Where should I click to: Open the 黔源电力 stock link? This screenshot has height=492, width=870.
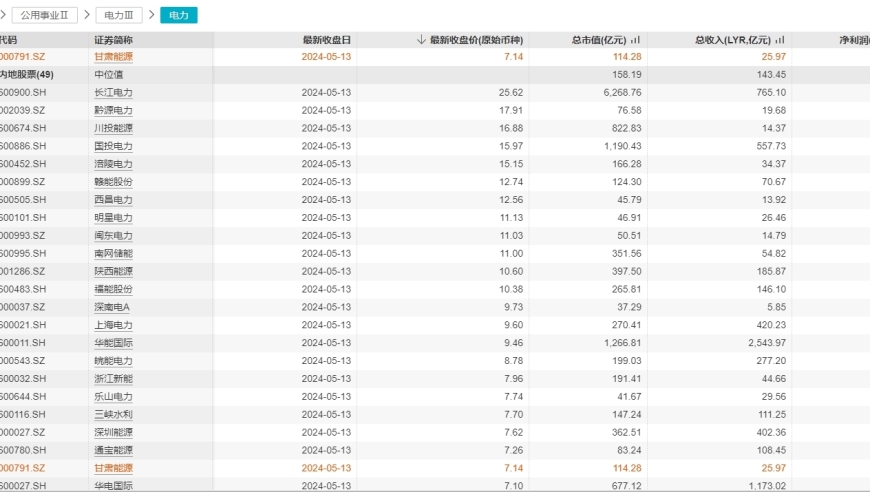click(113, 110)
